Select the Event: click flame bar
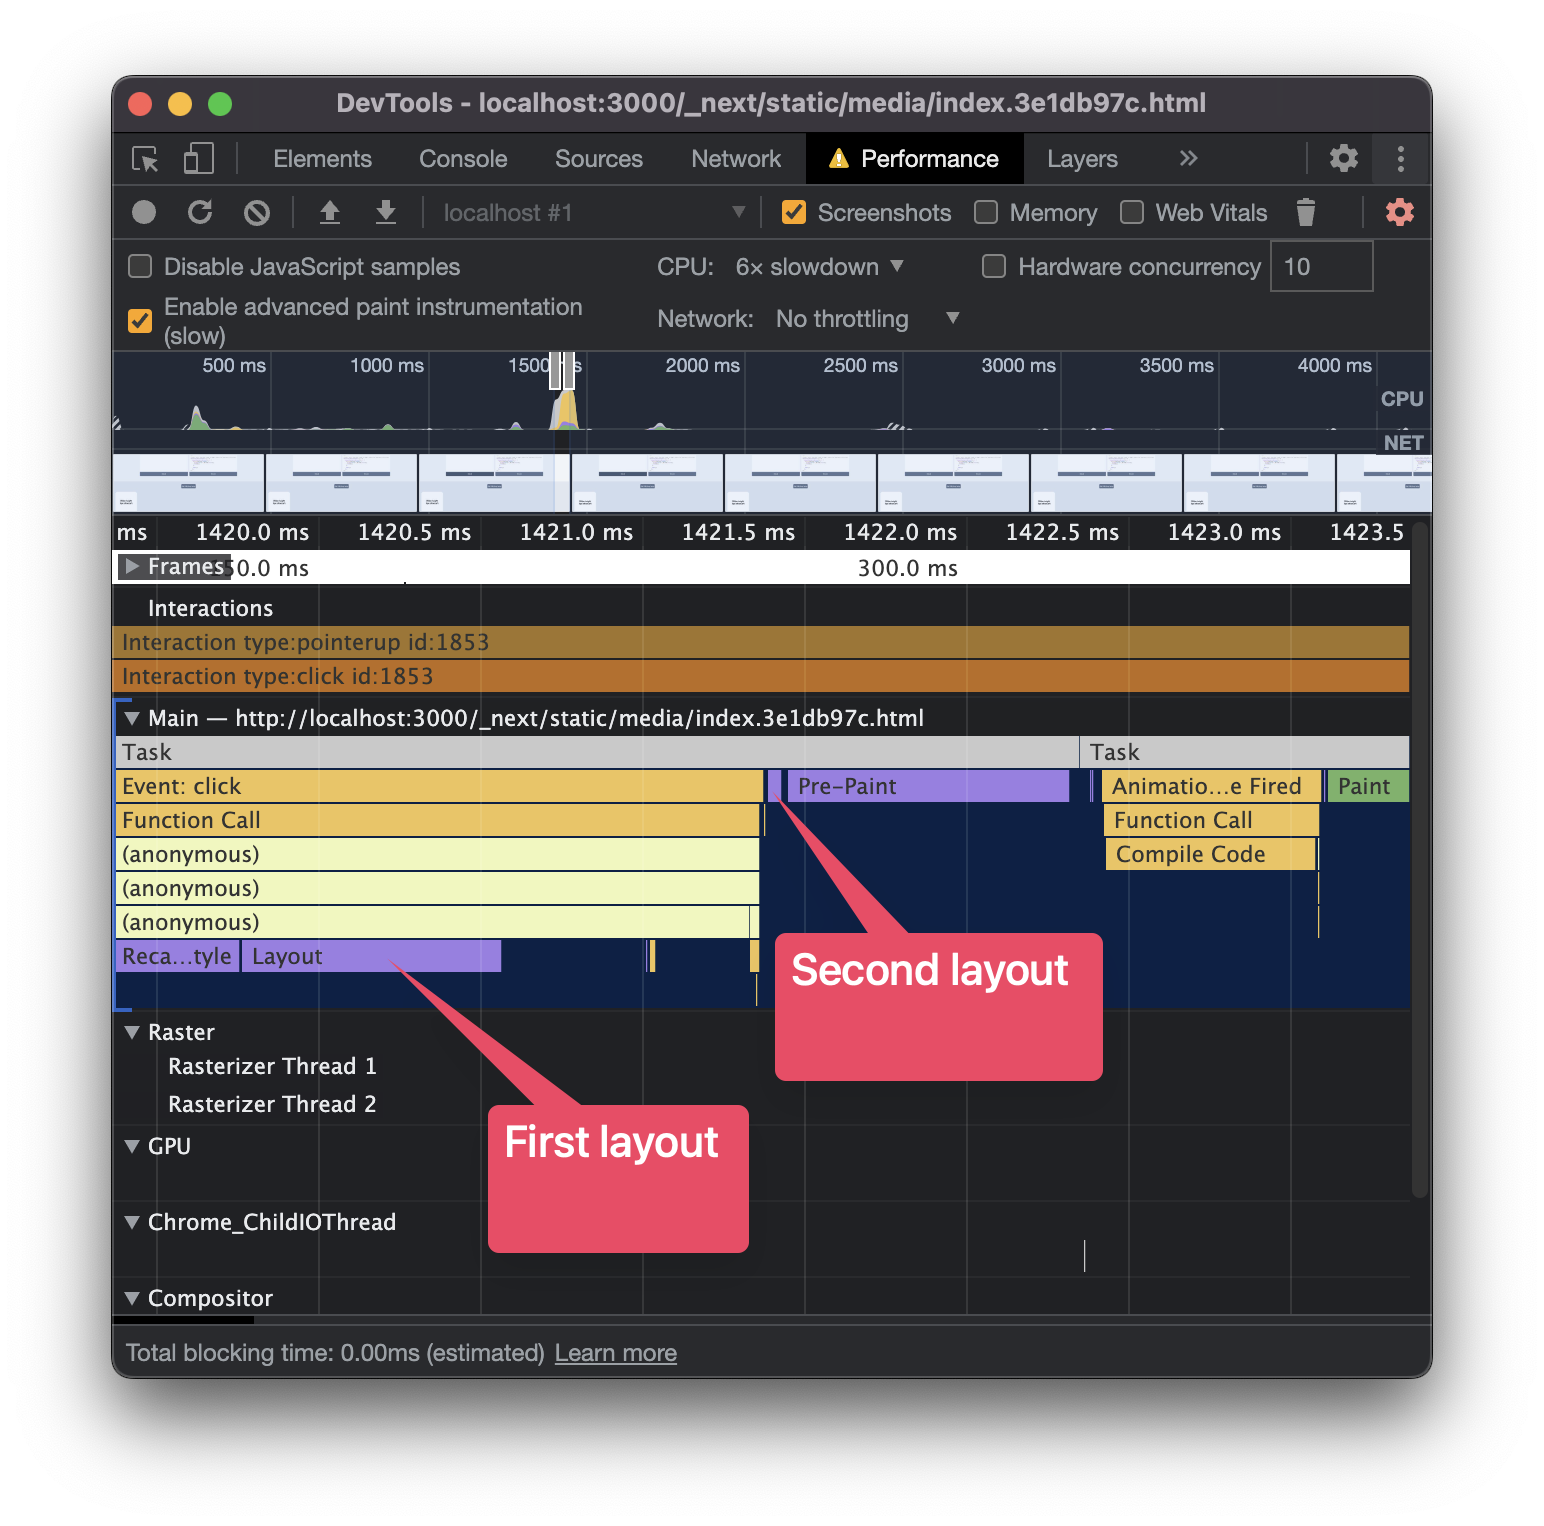This screenshot has height=1526, width=1544. pyautogui.click(x=439, y=786)
